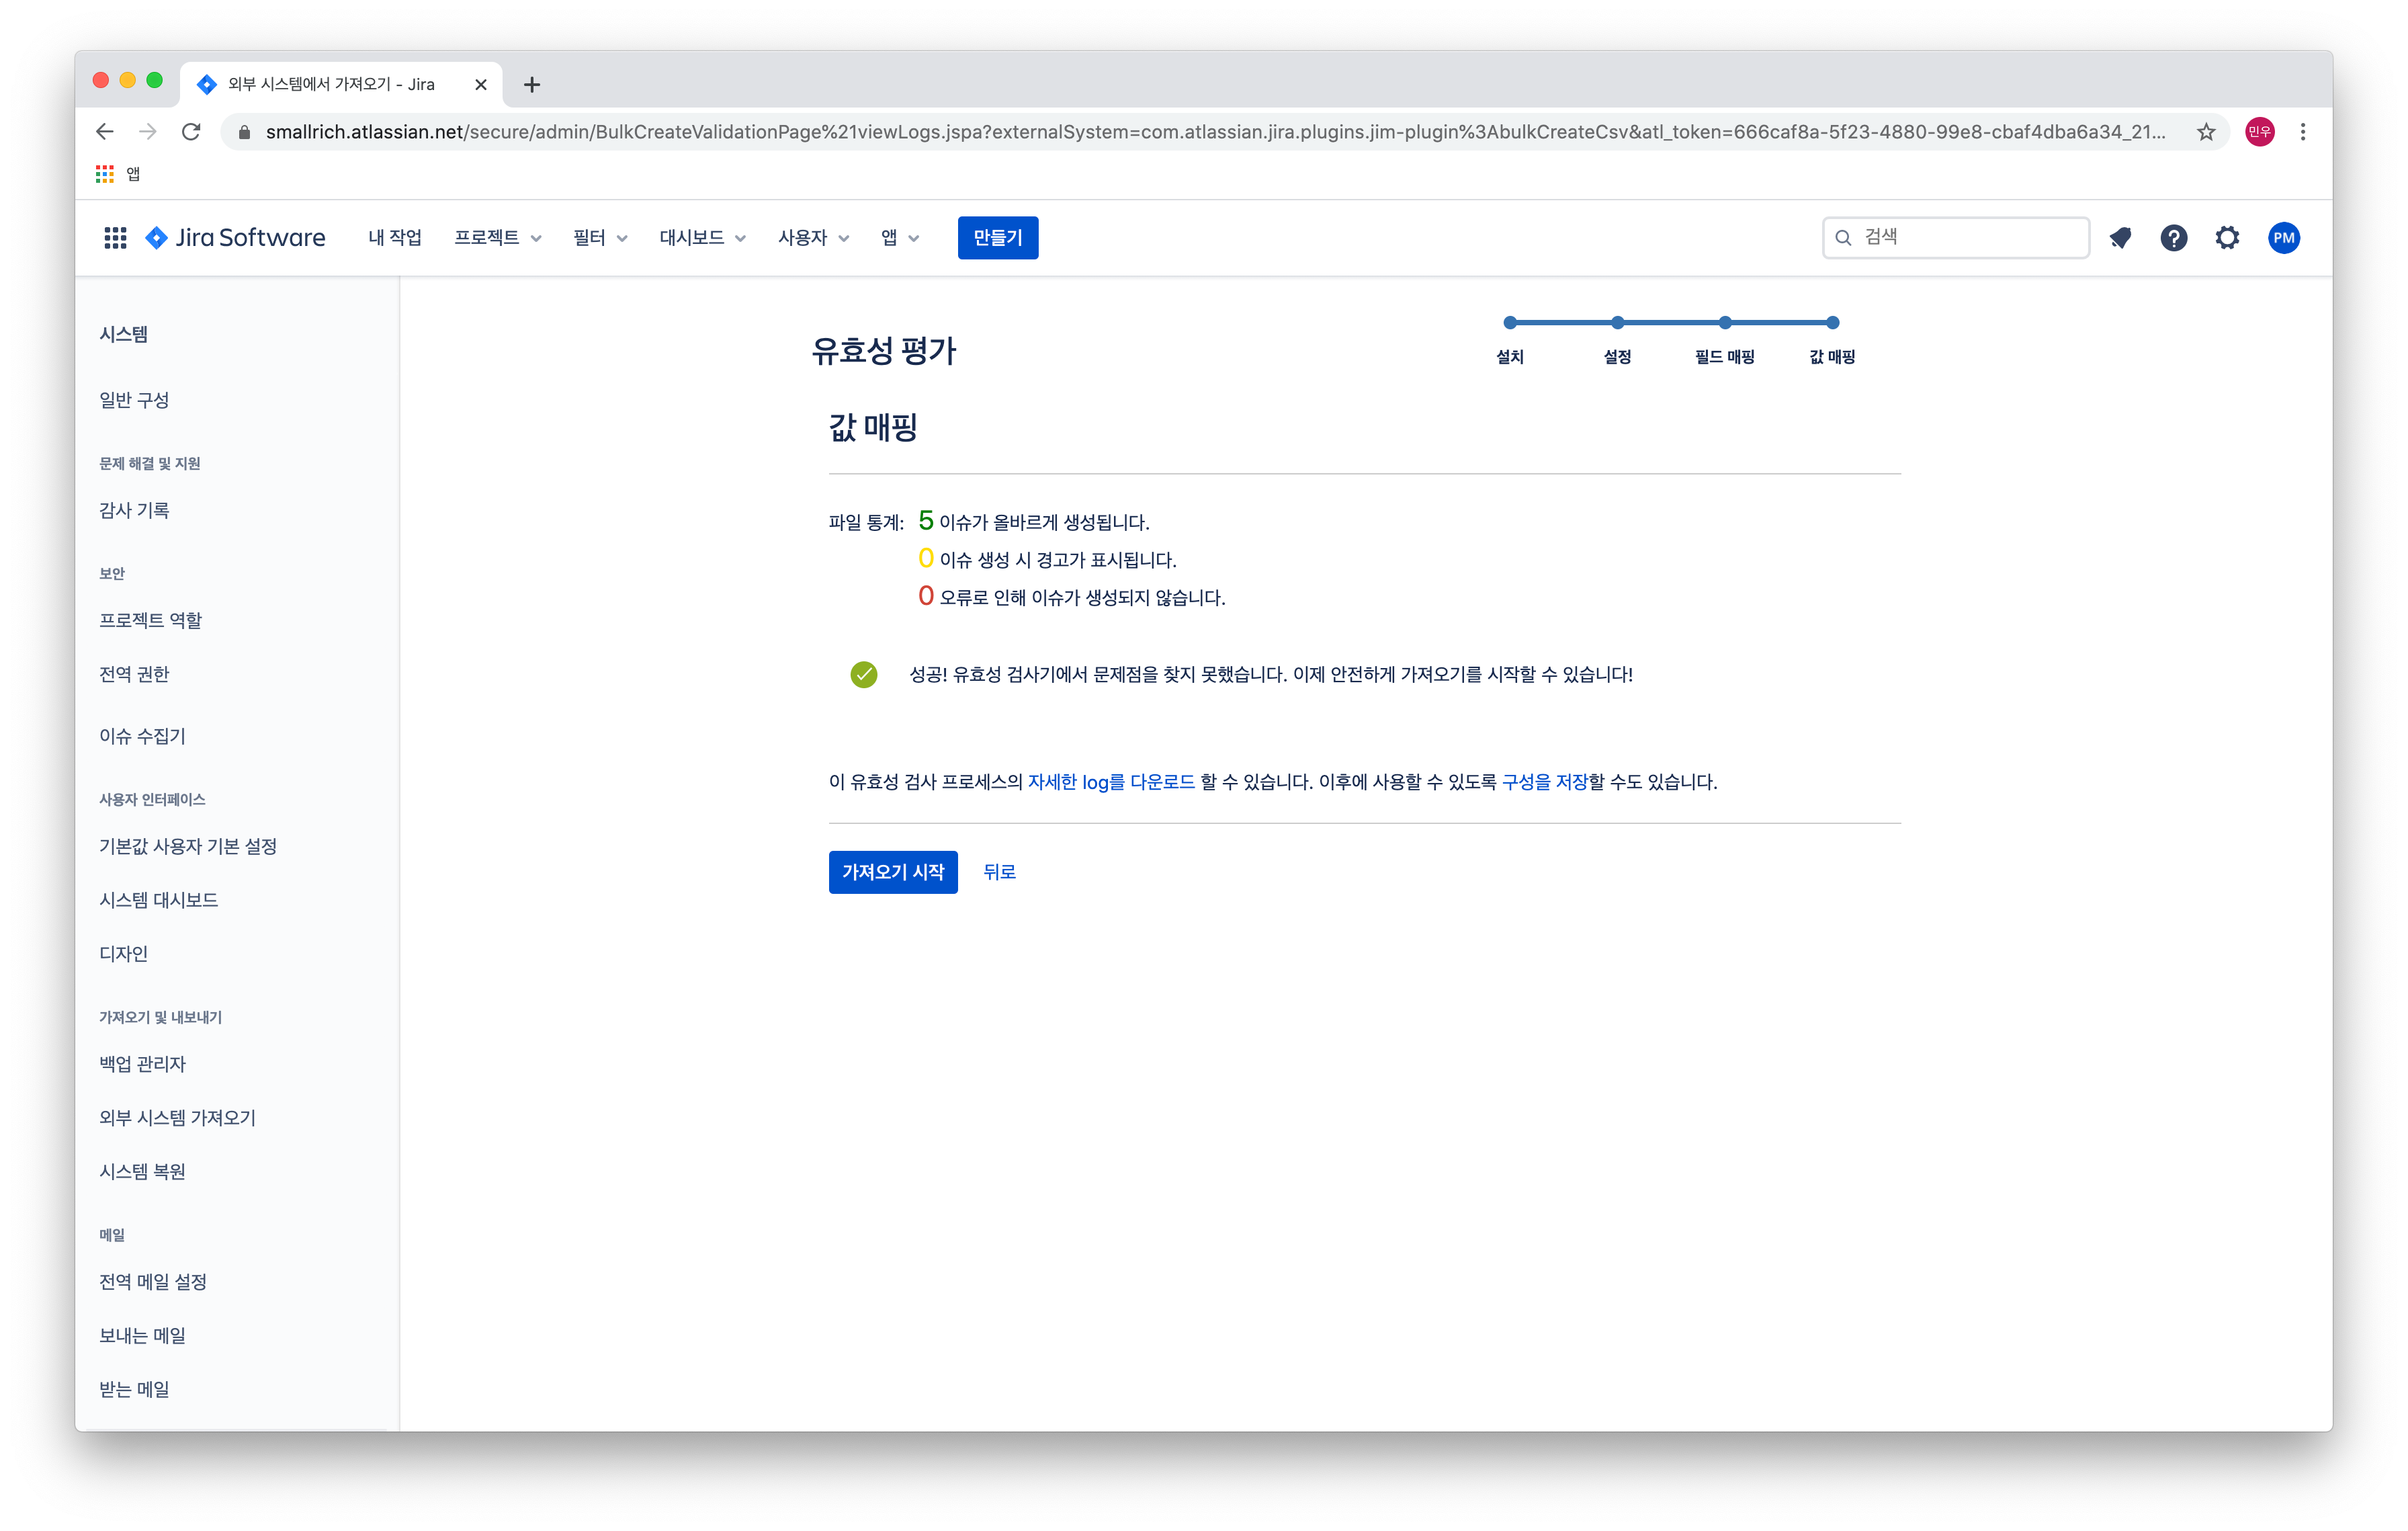The height and width of the screenshot is (1531, 2408).
Task: Open the help question mark icon
Action: [2173, 238]
